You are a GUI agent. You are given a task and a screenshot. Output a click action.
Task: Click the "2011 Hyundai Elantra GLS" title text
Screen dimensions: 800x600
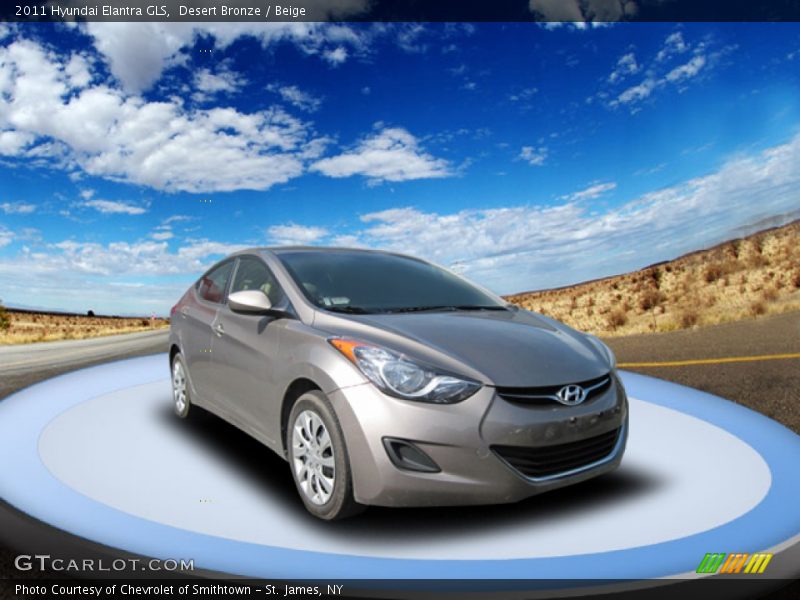(x=92, y=11)
